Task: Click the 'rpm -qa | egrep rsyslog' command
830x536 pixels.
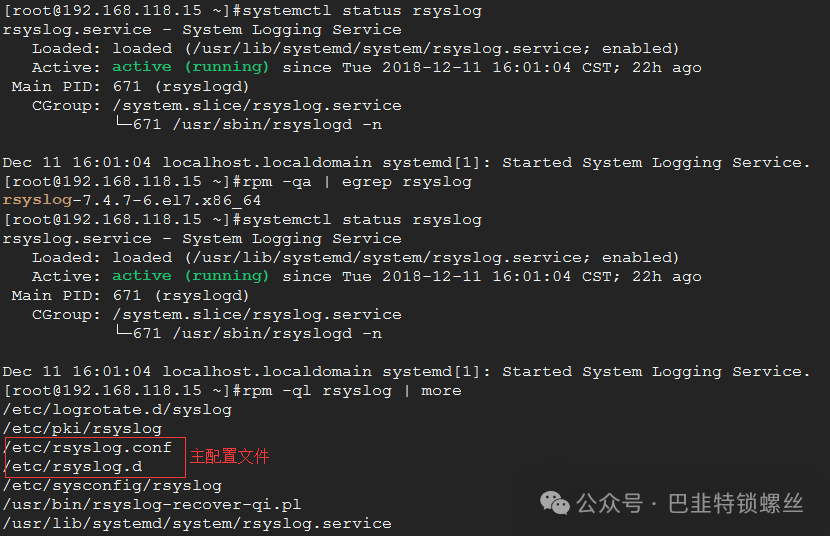Action: [356, 181]
